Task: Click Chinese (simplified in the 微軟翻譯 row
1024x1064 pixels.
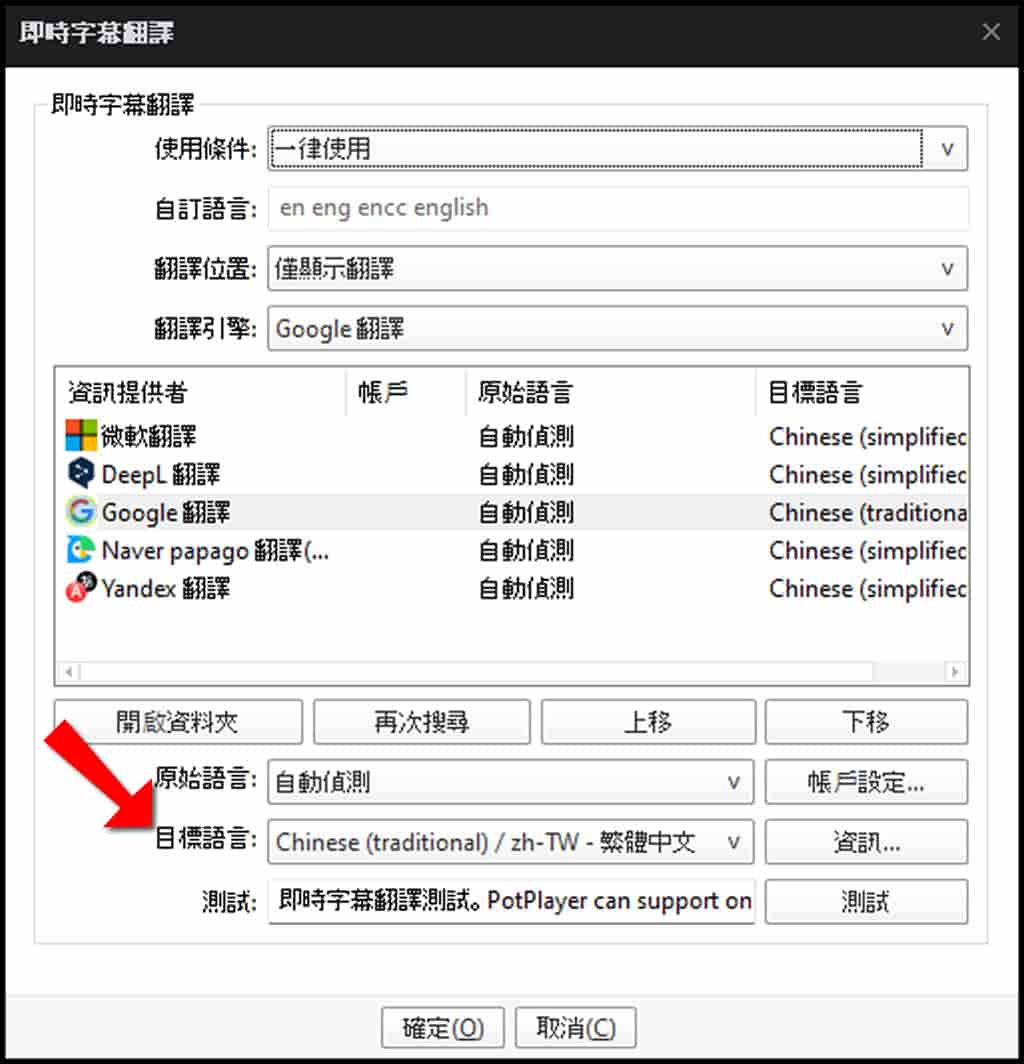Action: [868, 436]
